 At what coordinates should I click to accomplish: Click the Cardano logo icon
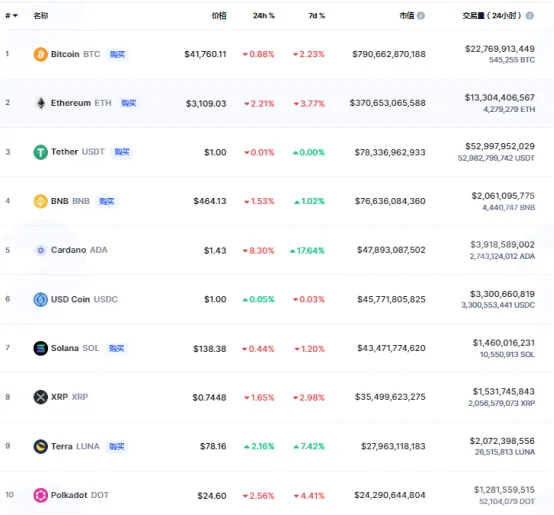click(41, 250)
